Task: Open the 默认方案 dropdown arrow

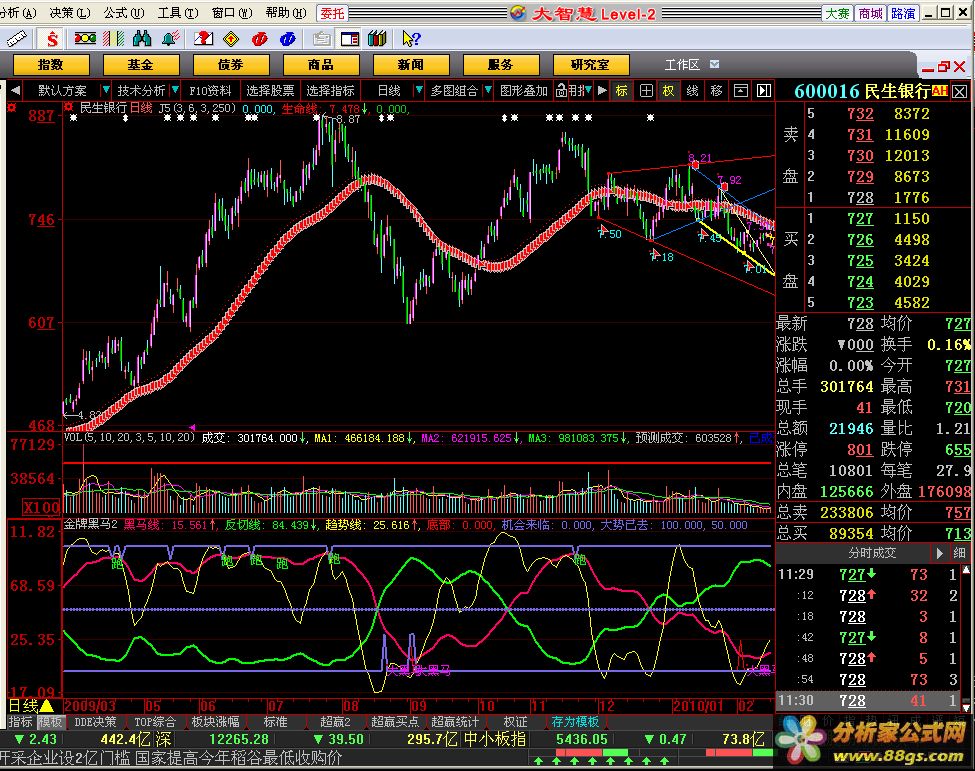Action: [x=106, y=91]
